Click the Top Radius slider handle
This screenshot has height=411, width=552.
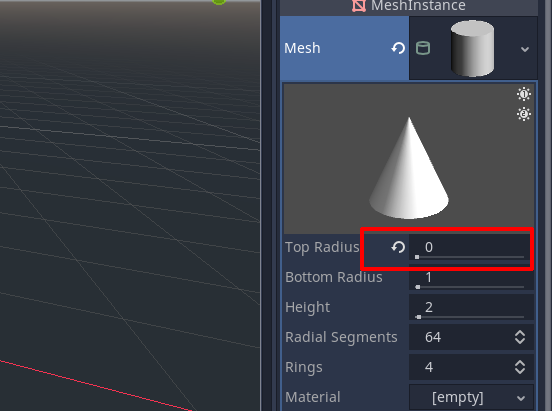[417, 257]
